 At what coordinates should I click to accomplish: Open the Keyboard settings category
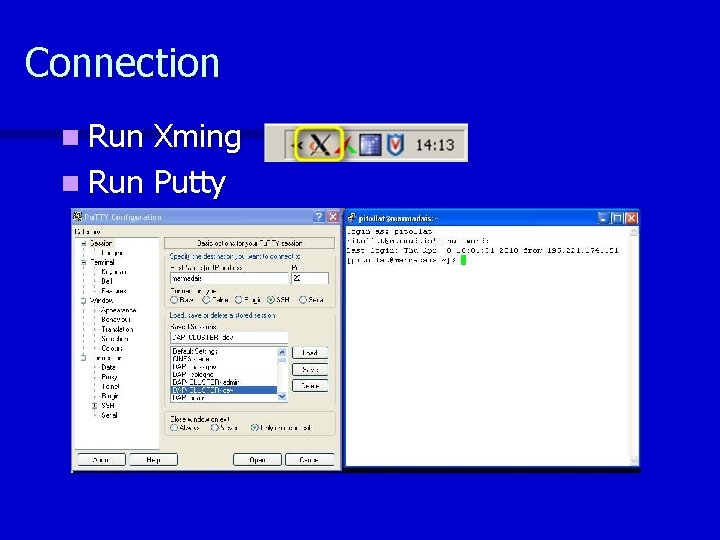[x=114, y=272]
